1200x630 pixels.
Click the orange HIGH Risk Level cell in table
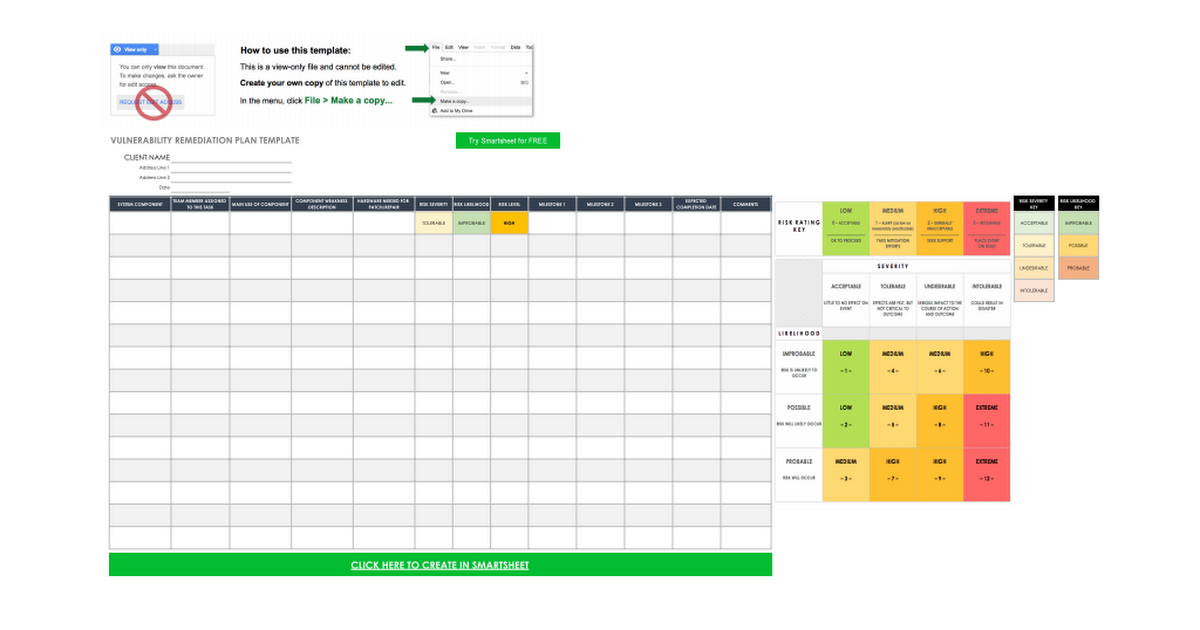click(509, 223)
